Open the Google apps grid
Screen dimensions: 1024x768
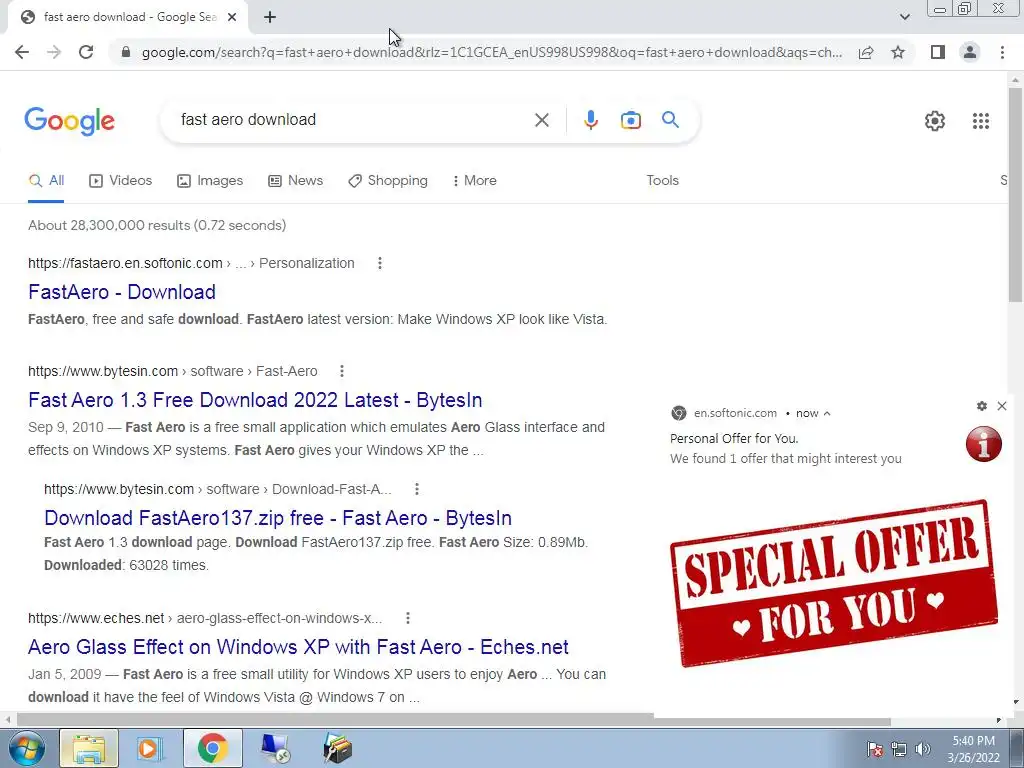(x=981, y=121)
